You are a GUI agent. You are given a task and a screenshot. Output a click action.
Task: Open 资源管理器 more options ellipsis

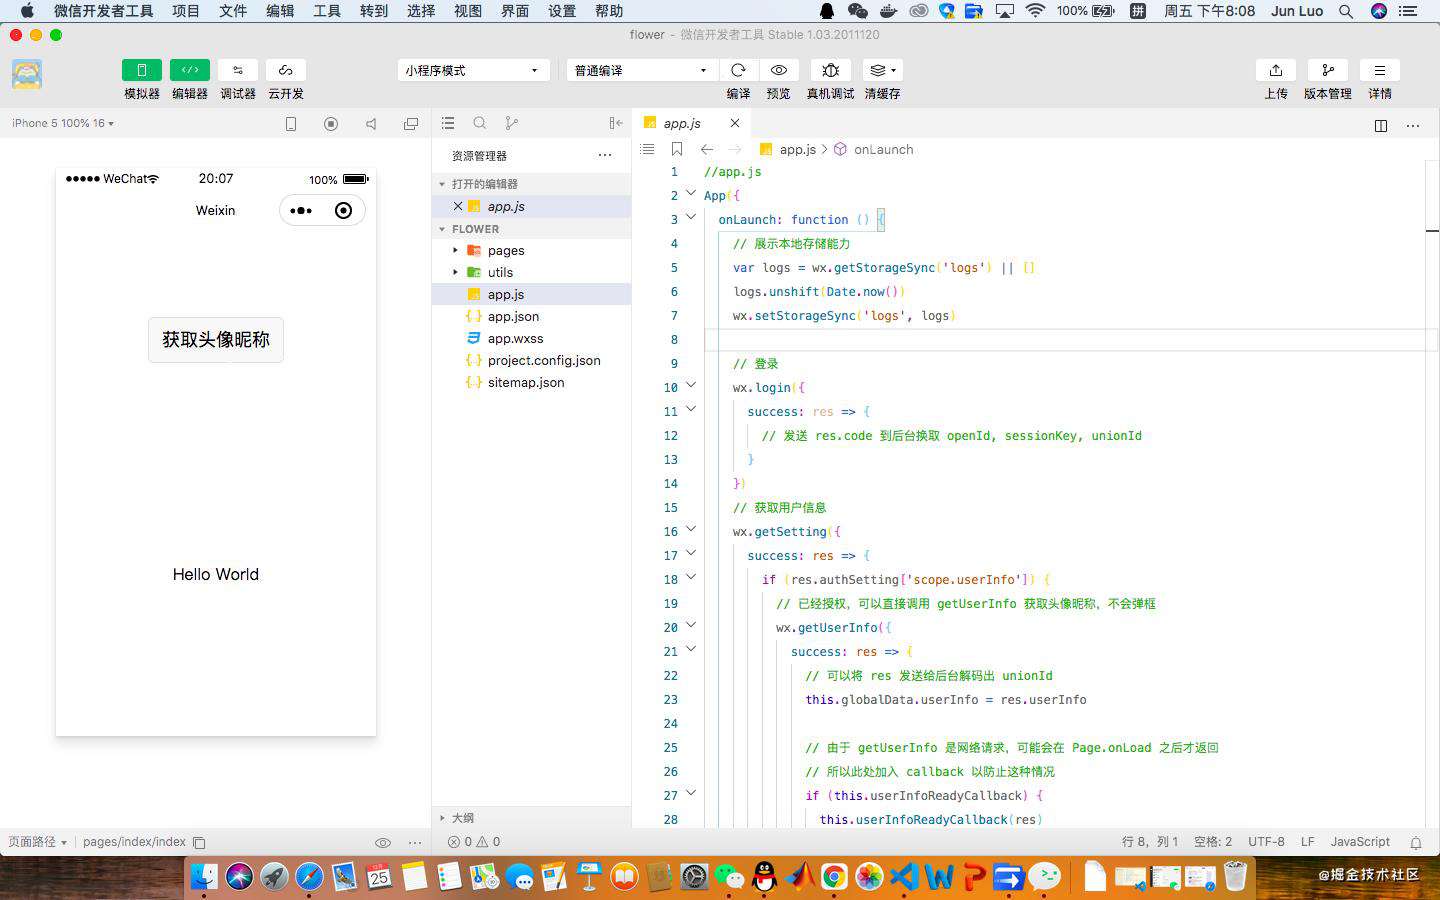click(605, 155)
